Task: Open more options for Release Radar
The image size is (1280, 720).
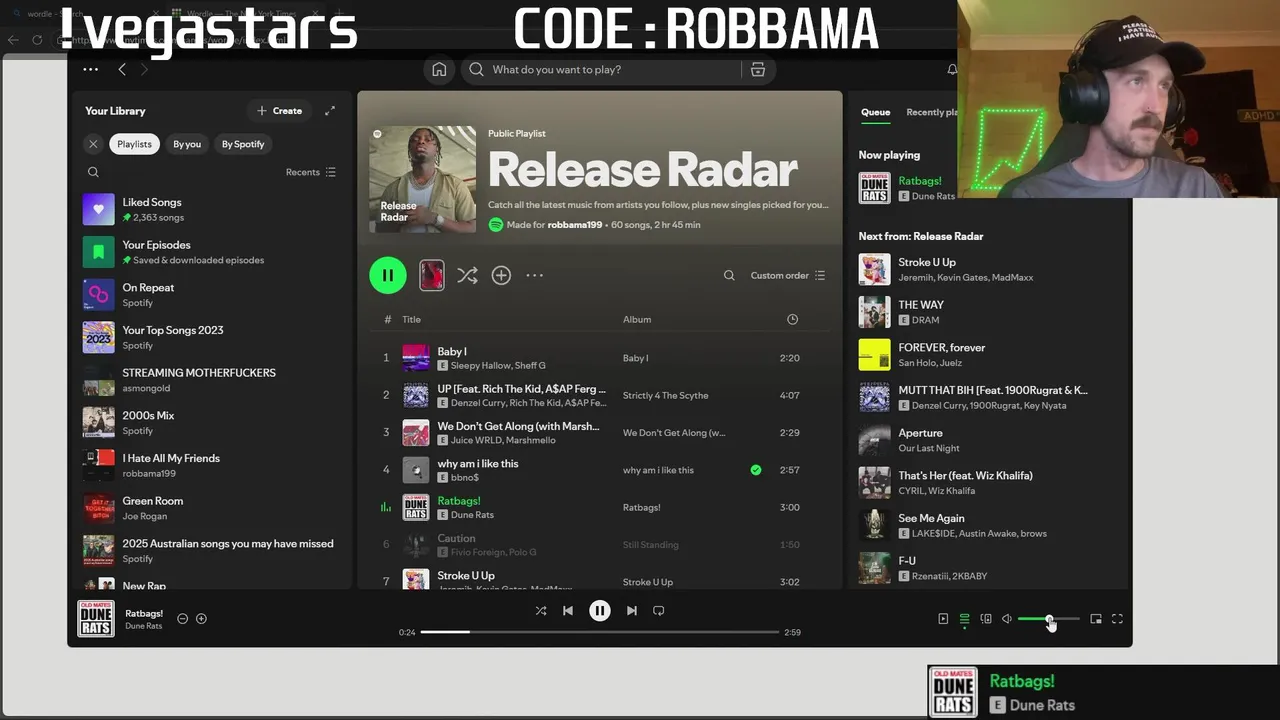Action: pyautogui.click(x=535, y=275)
